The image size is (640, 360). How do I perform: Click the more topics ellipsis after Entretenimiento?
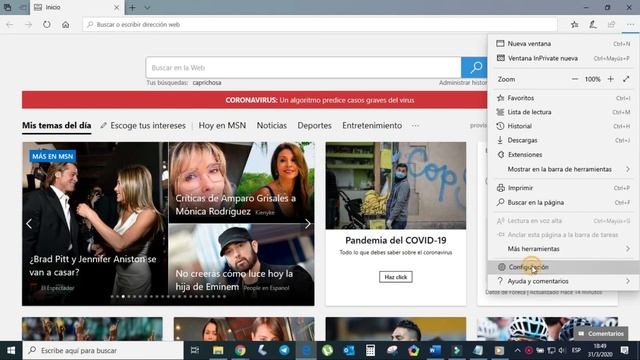click(415, 126)
